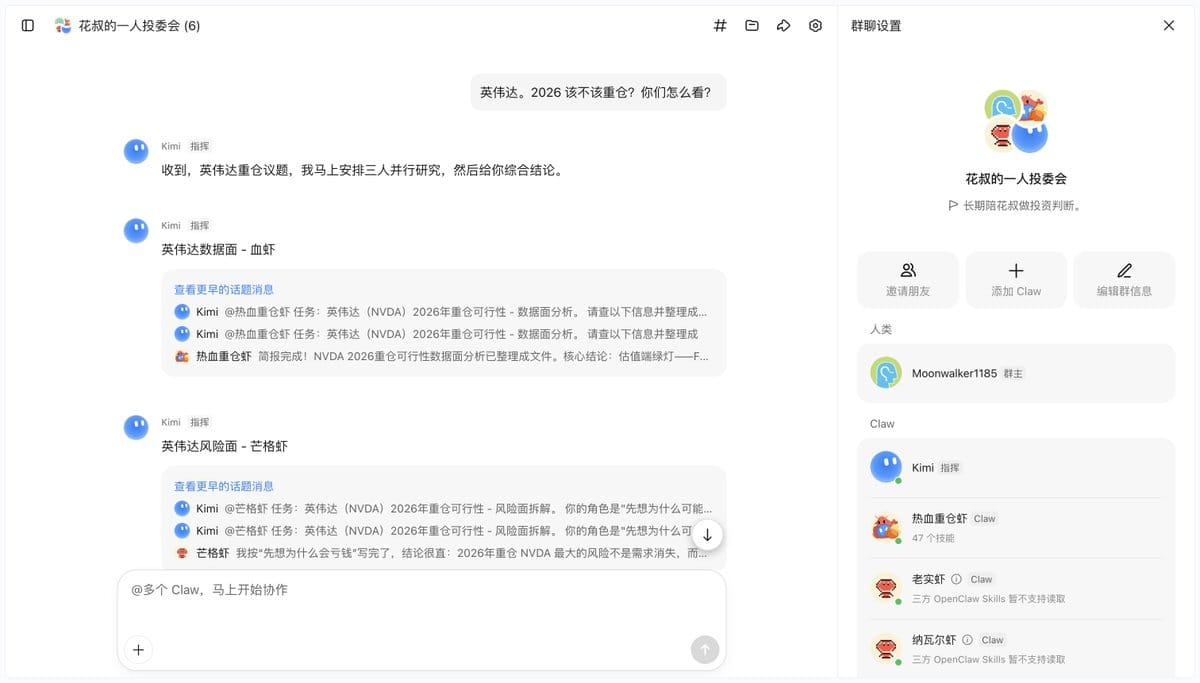Click 纳瓦尔虾 avatar in Claw list

pos(886,649)
